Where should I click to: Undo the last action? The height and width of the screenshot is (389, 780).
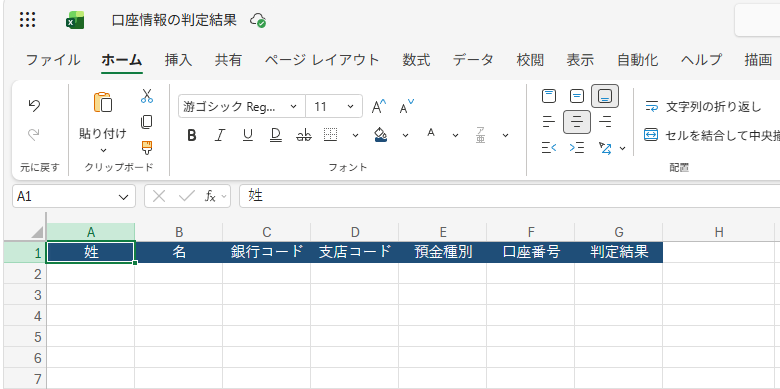34,105
